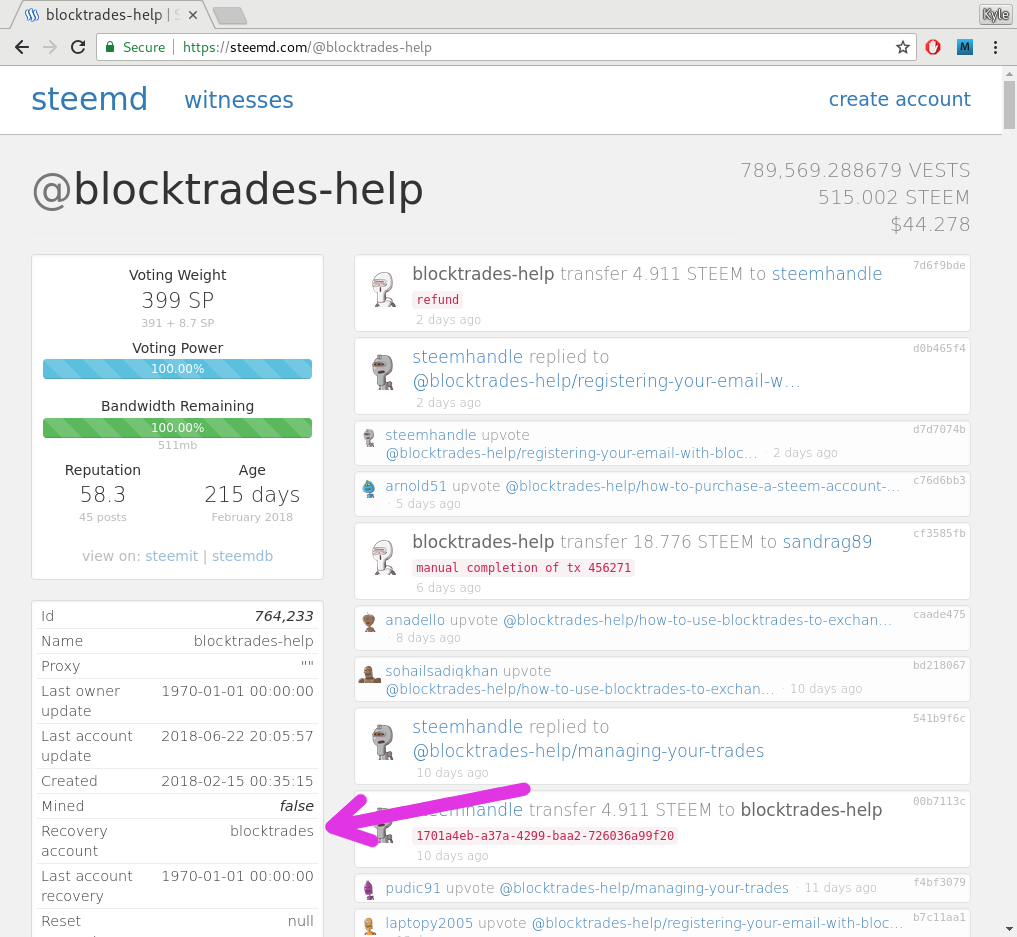Click the browser forward arrow
Image resolution: width=1017 pixels, height=937 pixels.
click(50, 47)
